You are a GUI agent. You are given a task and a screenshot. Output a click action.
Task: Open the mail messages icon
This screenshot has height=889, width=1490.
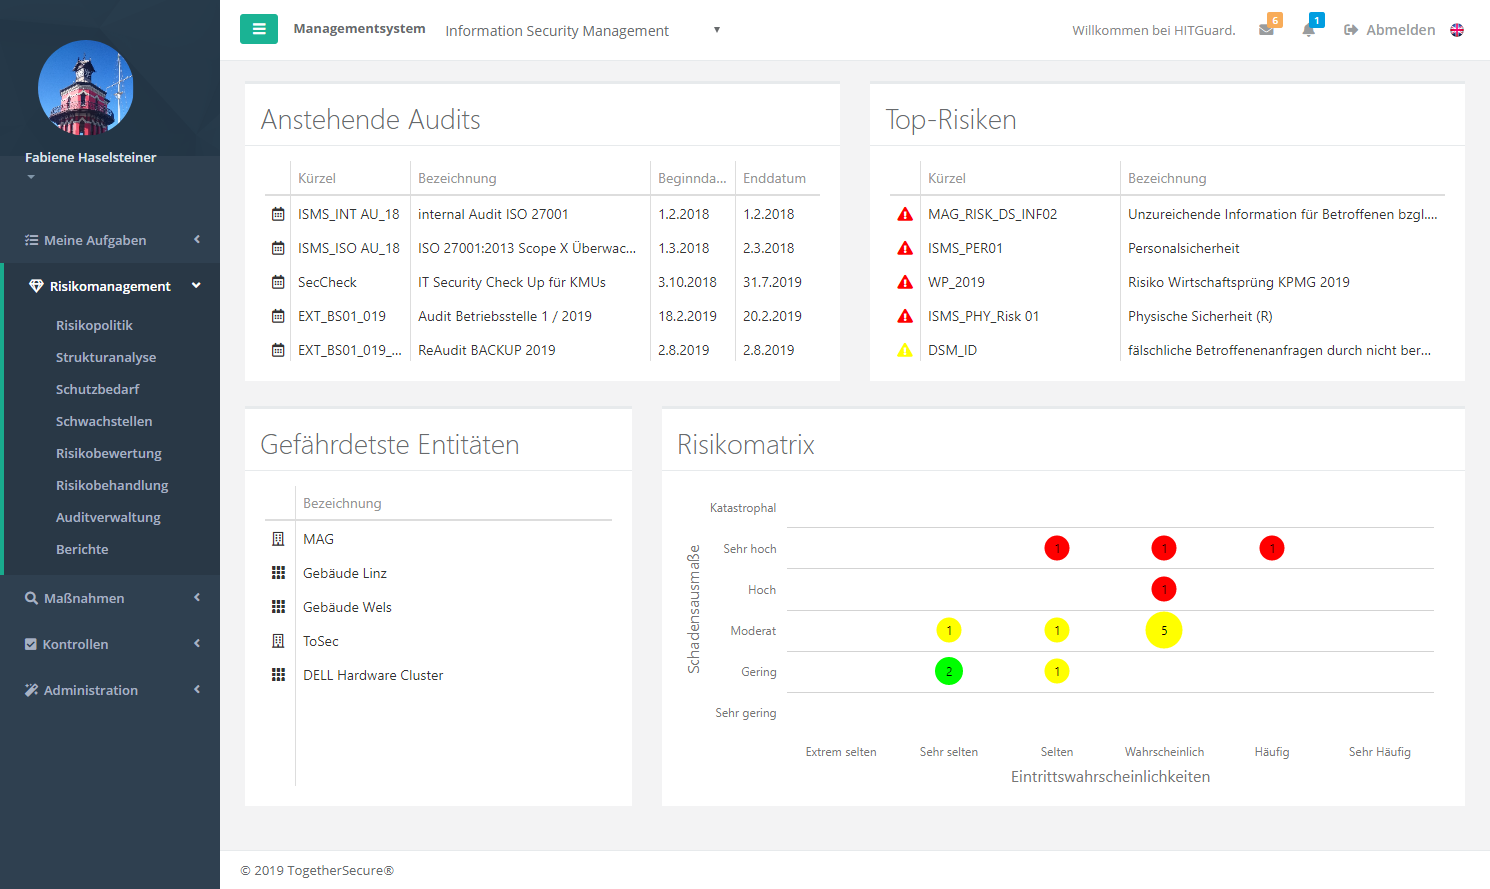tap(1267, 29)
